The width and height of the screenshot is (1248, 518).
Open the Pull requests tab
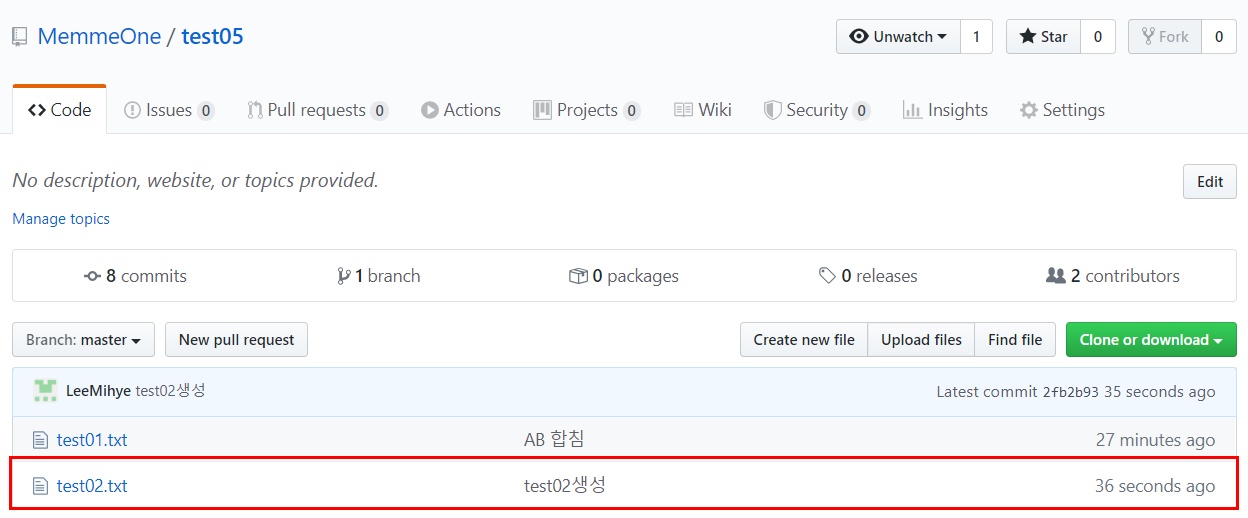[317, 110]
